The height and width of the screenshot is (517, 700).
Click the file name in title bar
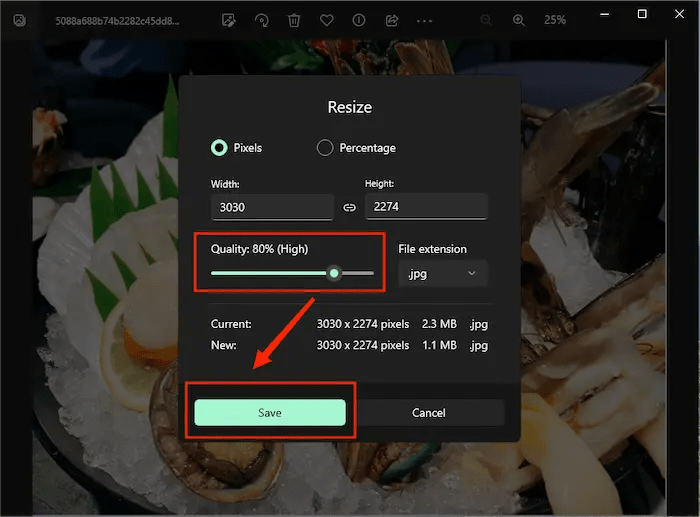tap(117, 21)
